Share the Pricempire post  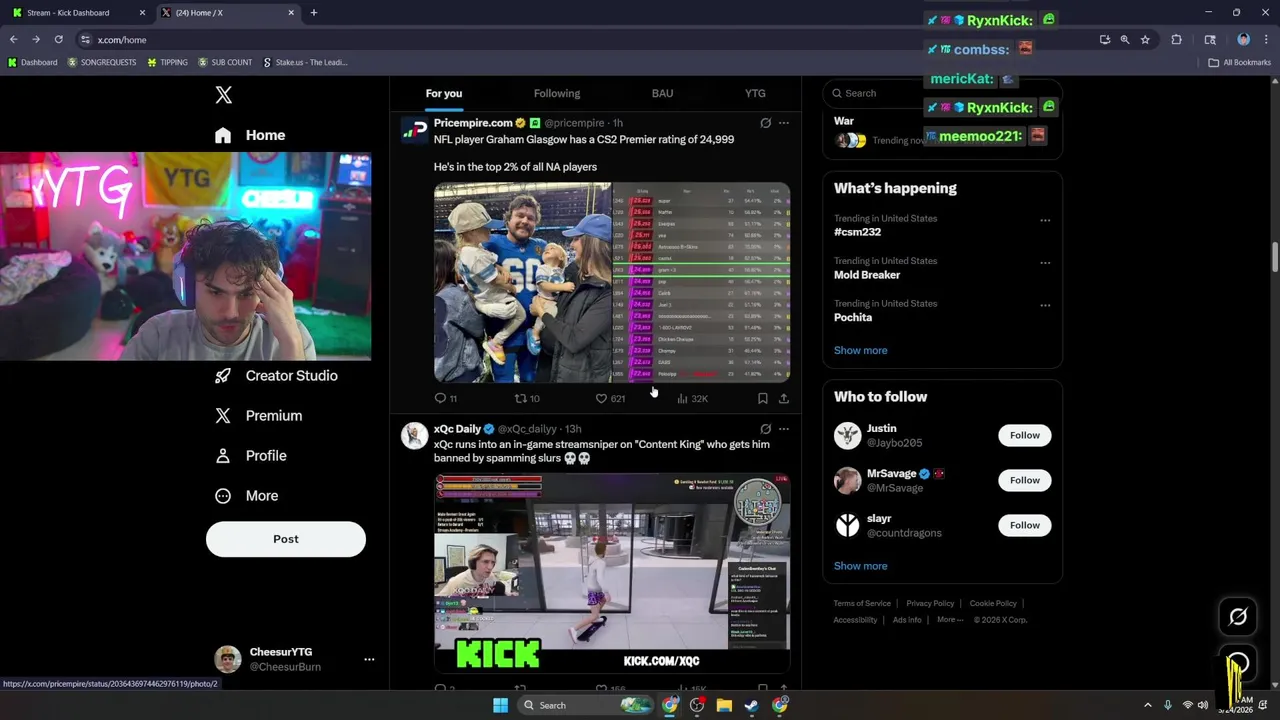[x=783, y=398]
